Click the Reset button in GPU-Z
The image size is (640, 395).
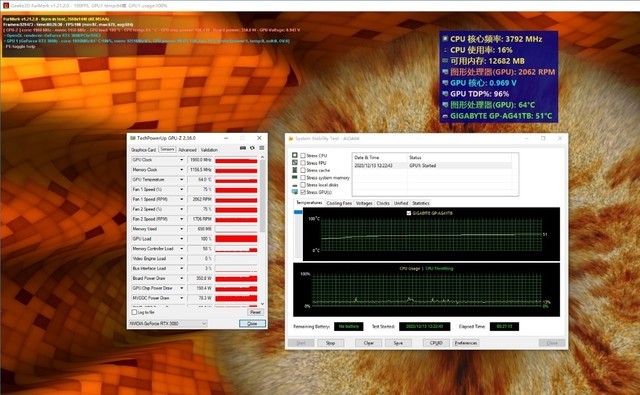coord(256,312)
